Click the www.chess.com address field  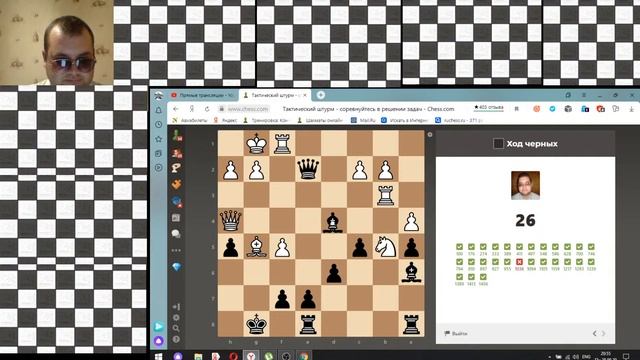point(247,109)
